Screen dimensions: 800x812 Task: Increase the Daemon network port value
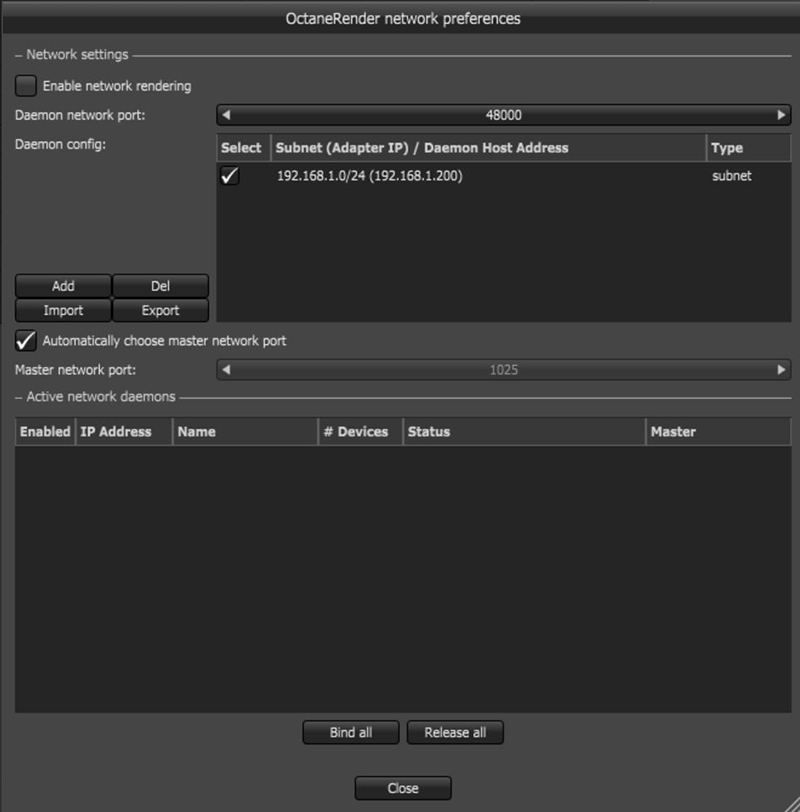pos(781,115)
